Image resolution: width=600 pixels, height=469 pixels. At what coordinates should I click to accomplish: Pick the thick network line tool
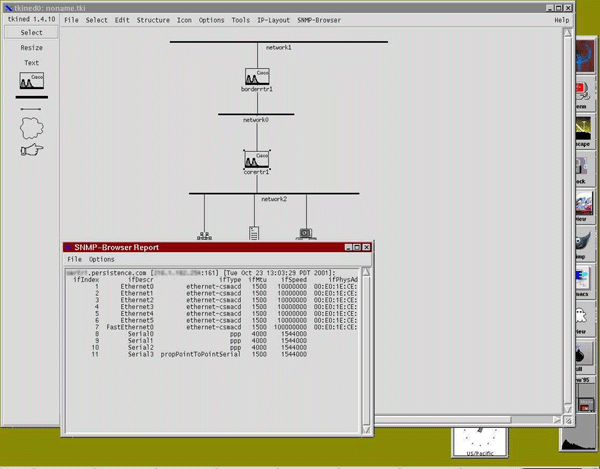pos(31,97)
